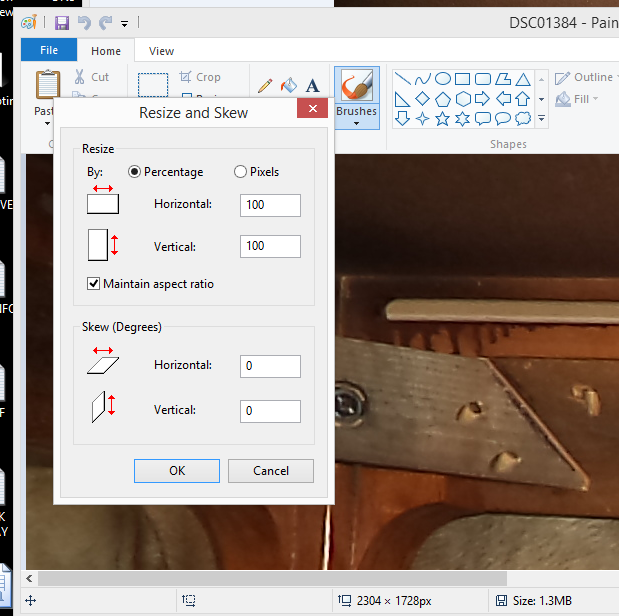Select the Pixels radio button

pos(240,172)
